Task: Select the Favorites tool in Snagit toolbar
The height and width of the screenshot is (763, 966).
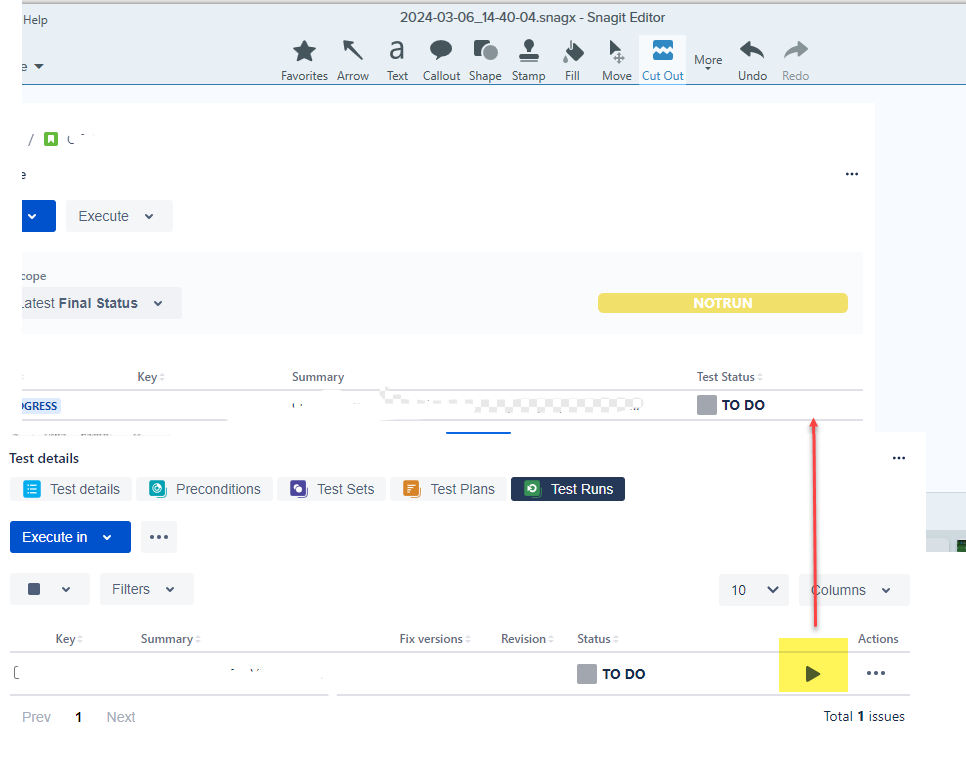Action: pyautogui.click(x=304, y=60)
